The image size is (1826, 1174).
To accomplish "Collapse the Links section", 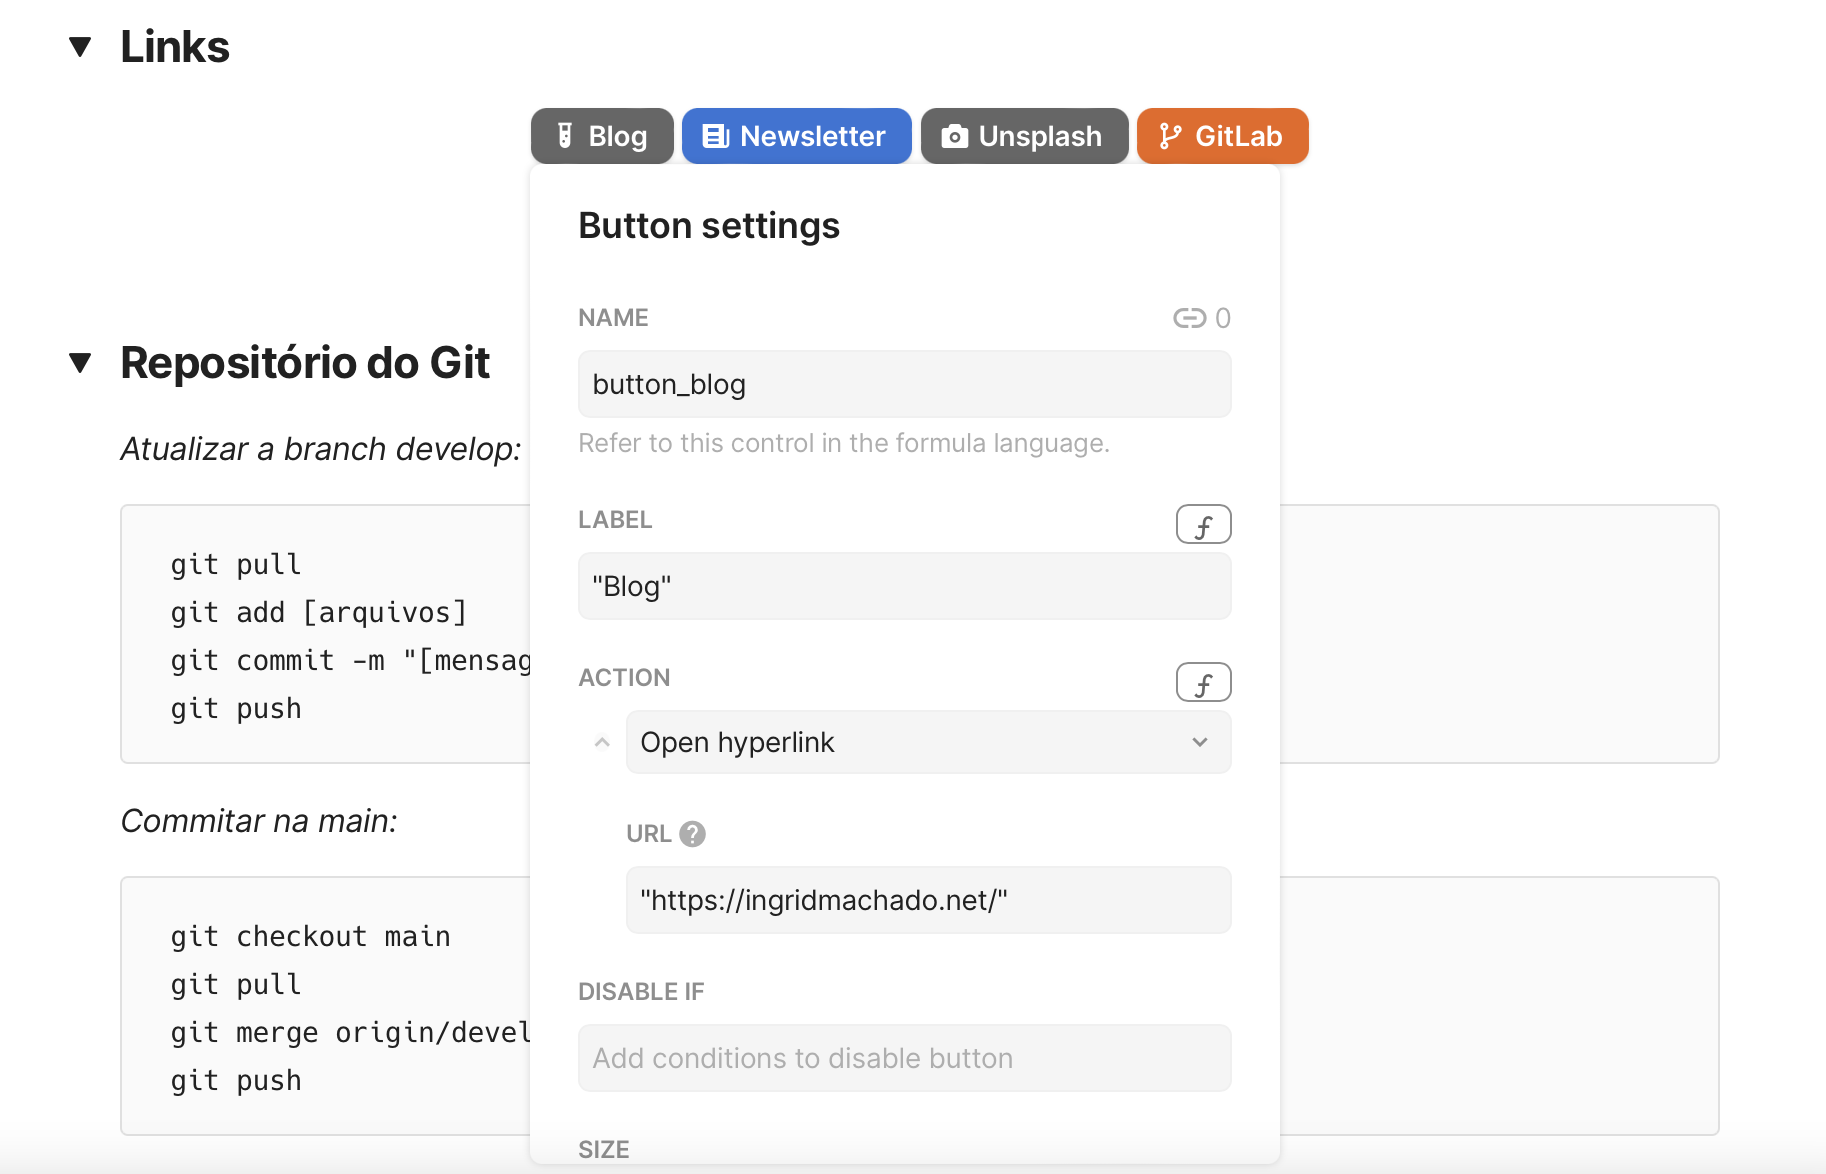I will coord(79,46).
